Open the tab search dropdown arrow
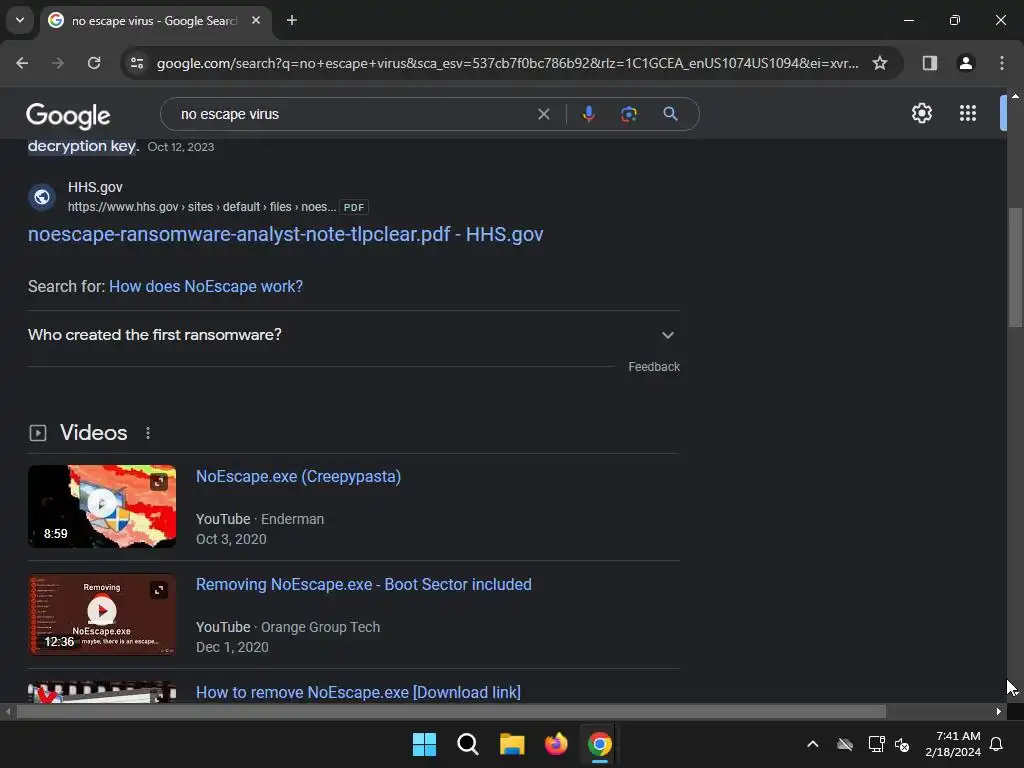This screenshot has width=1024, height=768. point(20,20)
